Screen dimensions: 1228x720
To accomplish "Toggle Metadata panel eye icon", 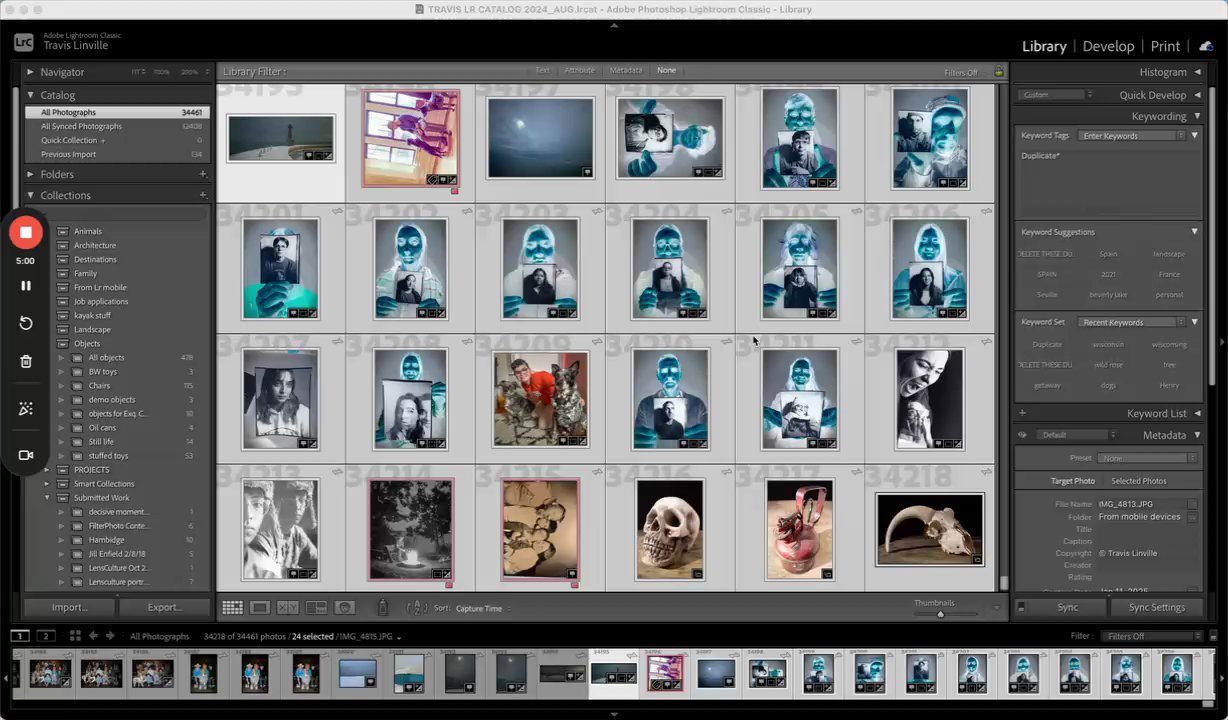I will pyautogui.click(x=1022, y=435).
